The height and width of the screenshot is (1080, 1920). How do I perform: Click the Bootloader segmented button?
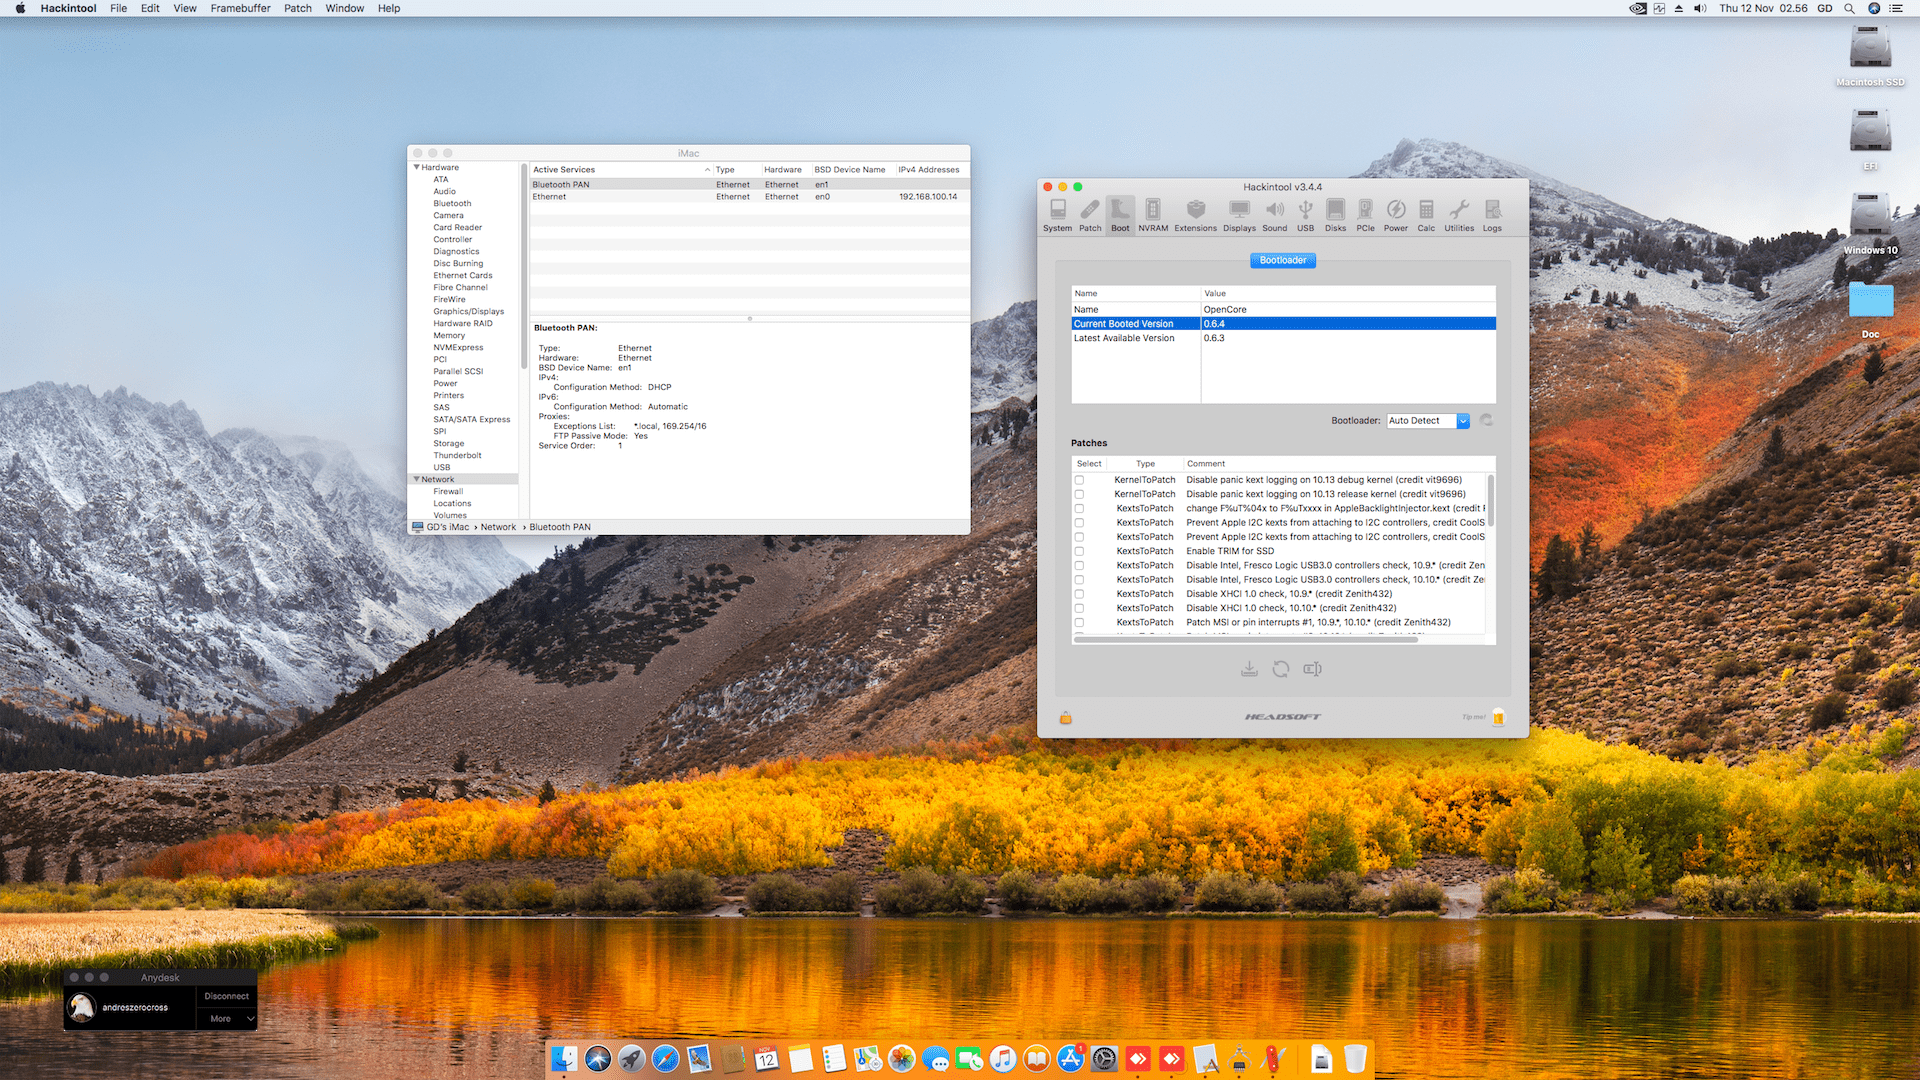[1282, 260]
